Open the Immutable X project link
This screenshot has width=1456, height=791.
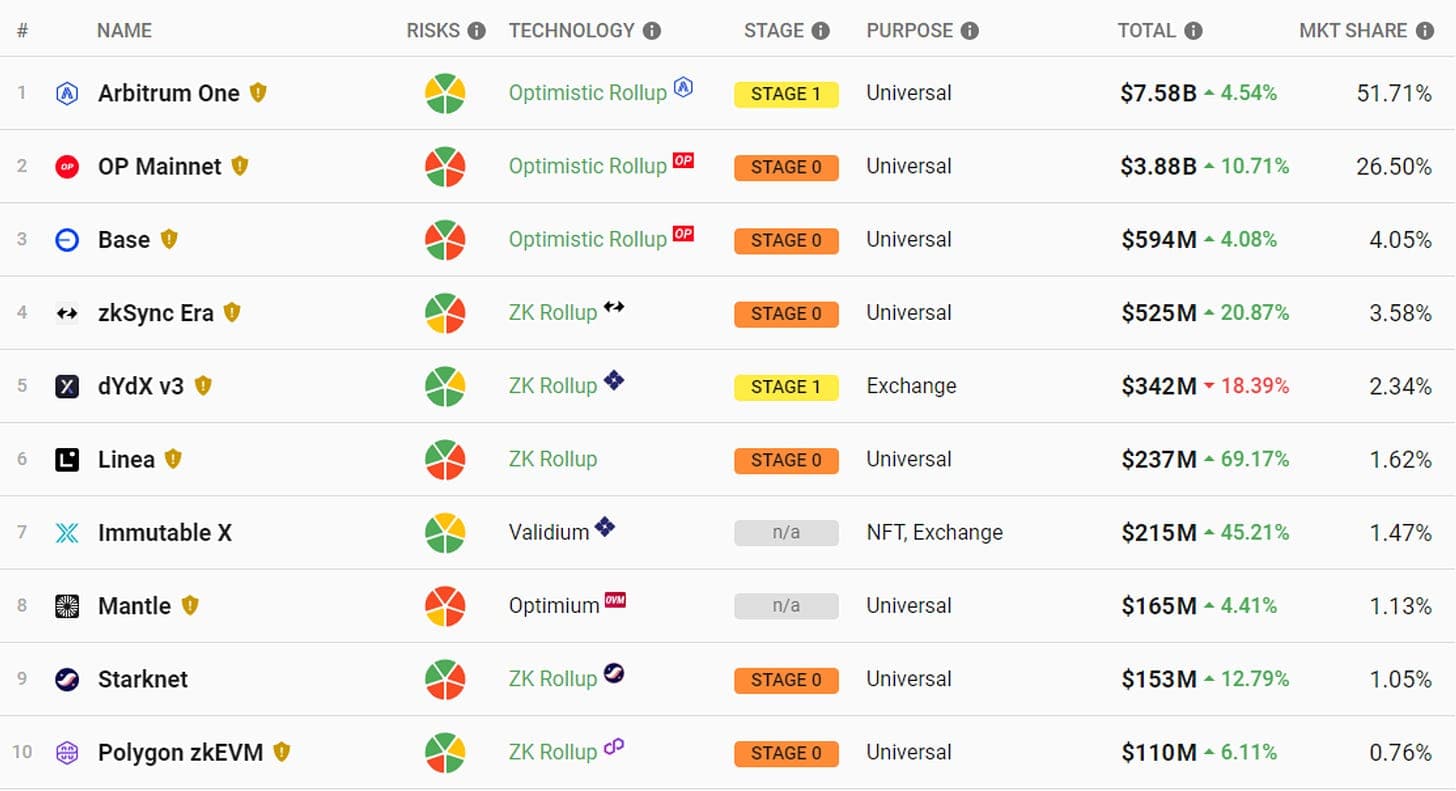165,533
